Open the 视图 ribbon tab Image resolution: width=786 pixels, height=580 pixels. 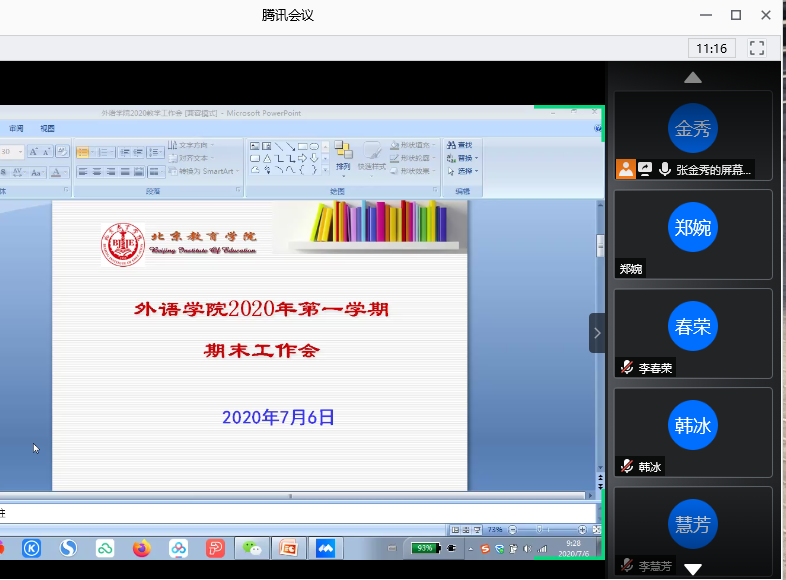pos(47,128)
